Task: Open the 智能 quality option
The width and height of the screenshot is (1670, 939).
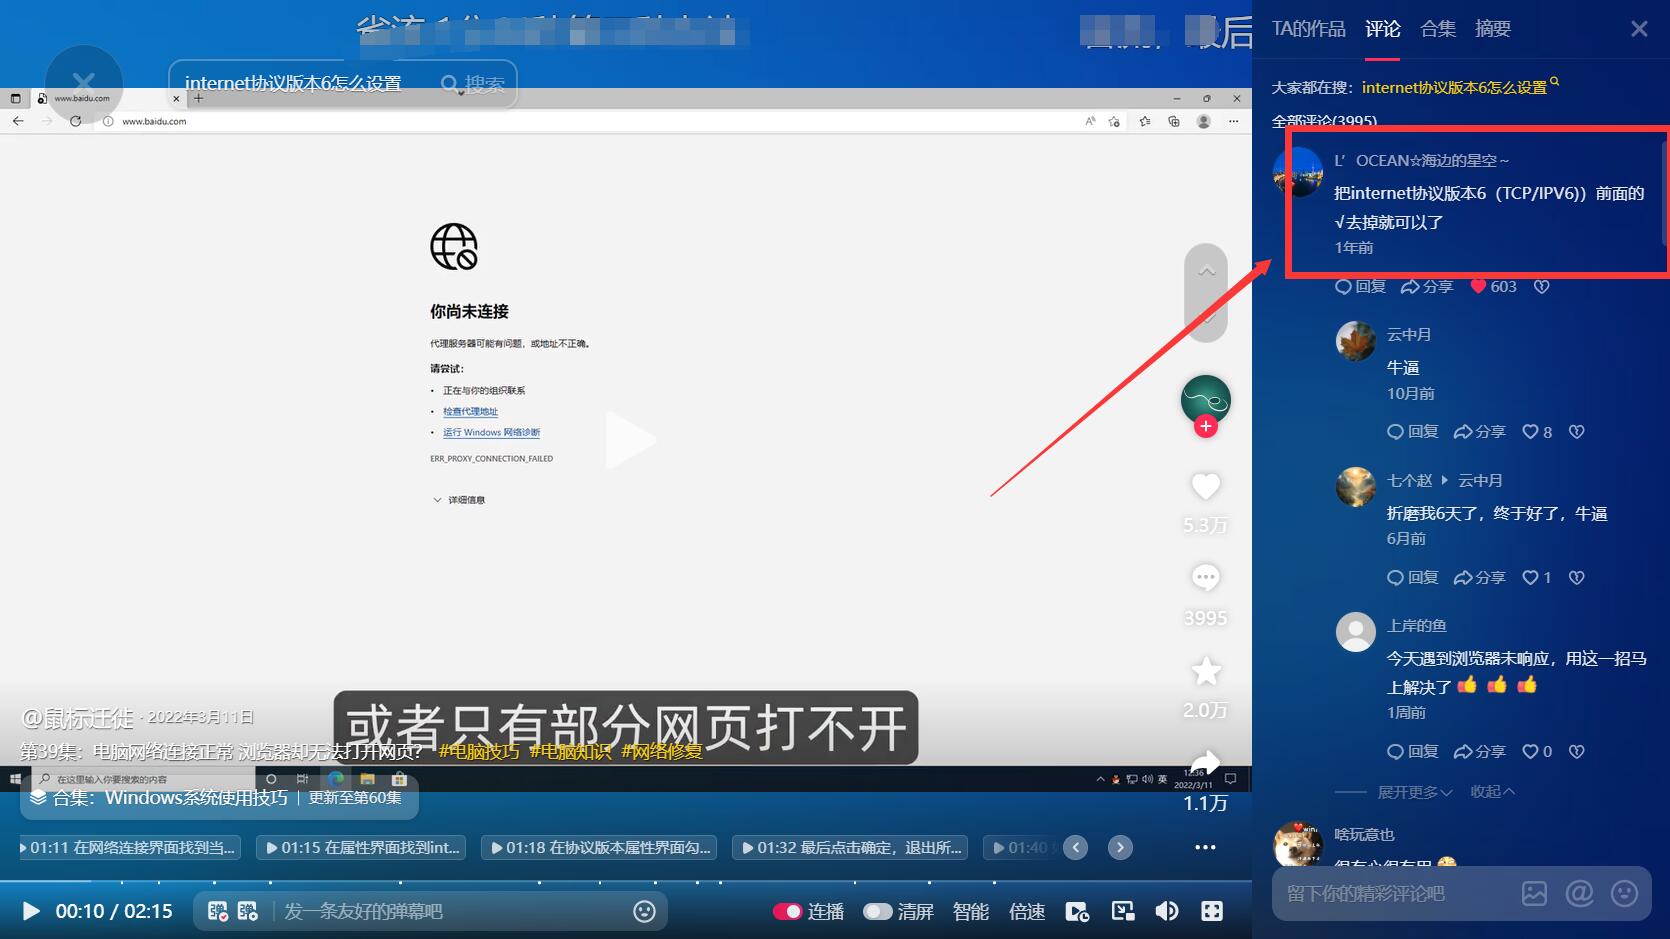Action: [x=971, y=911]
